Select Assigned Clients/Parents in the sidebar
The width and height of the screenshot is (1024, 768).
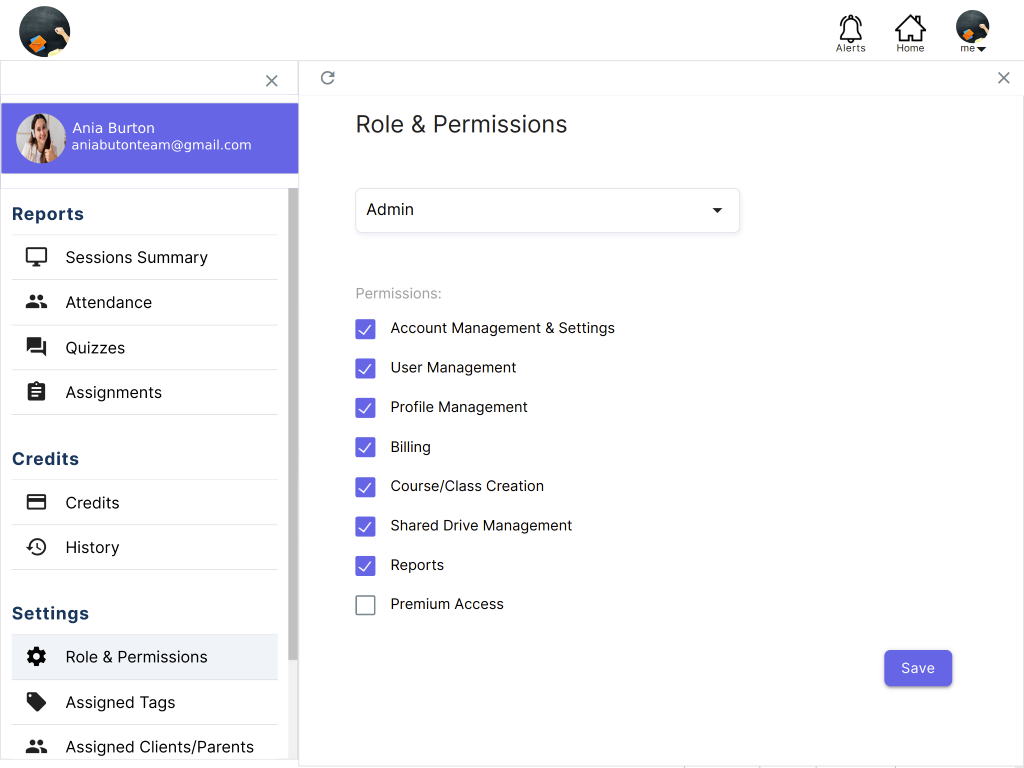click(x=160, y=746)
